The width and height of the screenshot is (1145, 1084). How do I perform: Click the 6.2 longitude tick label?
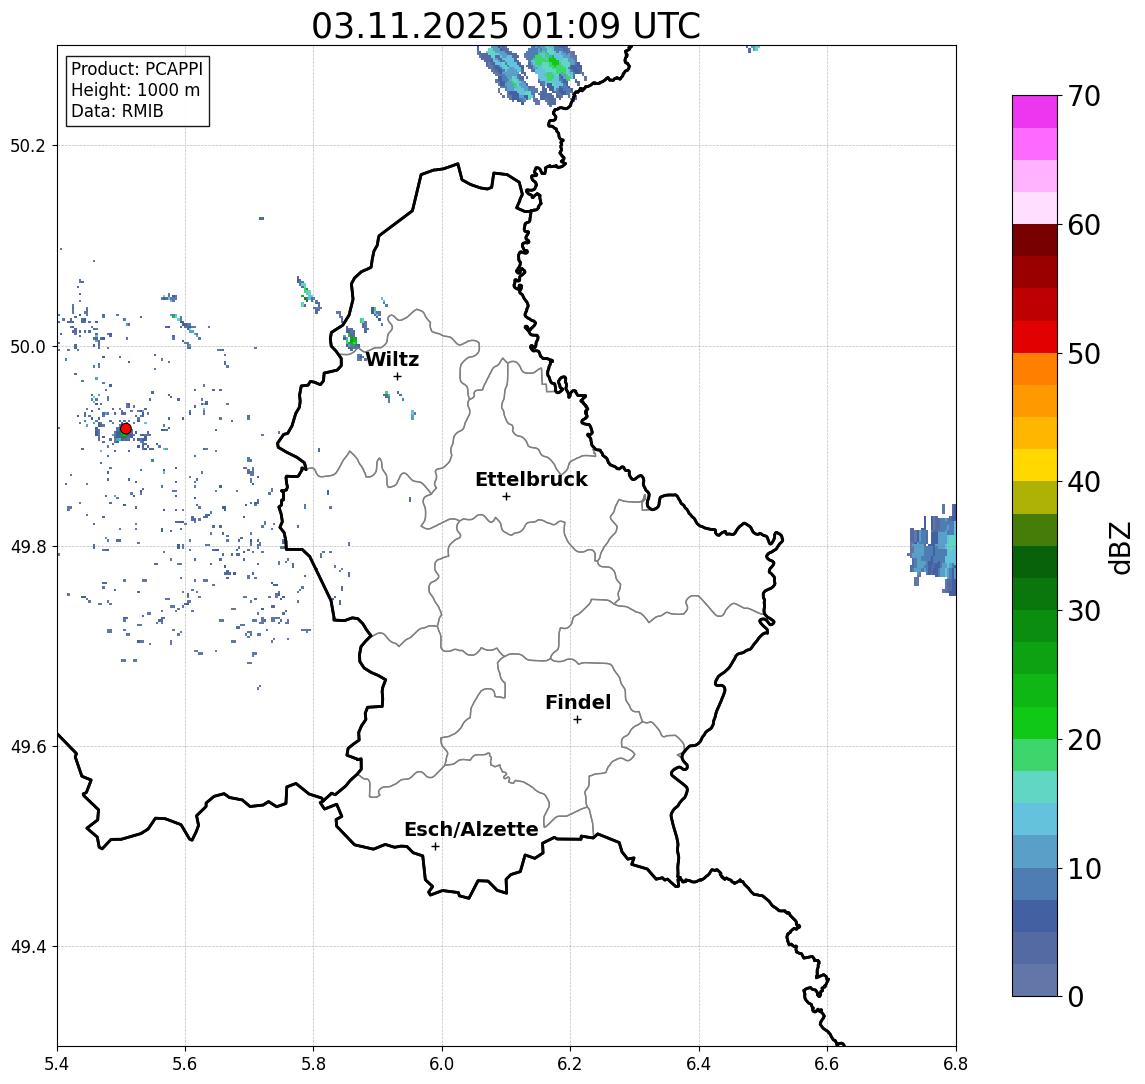(570, 1064)
